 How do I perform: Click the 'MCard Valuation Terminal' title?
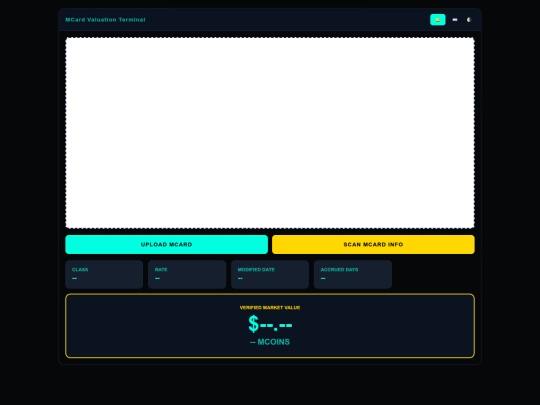click(105, 20)
